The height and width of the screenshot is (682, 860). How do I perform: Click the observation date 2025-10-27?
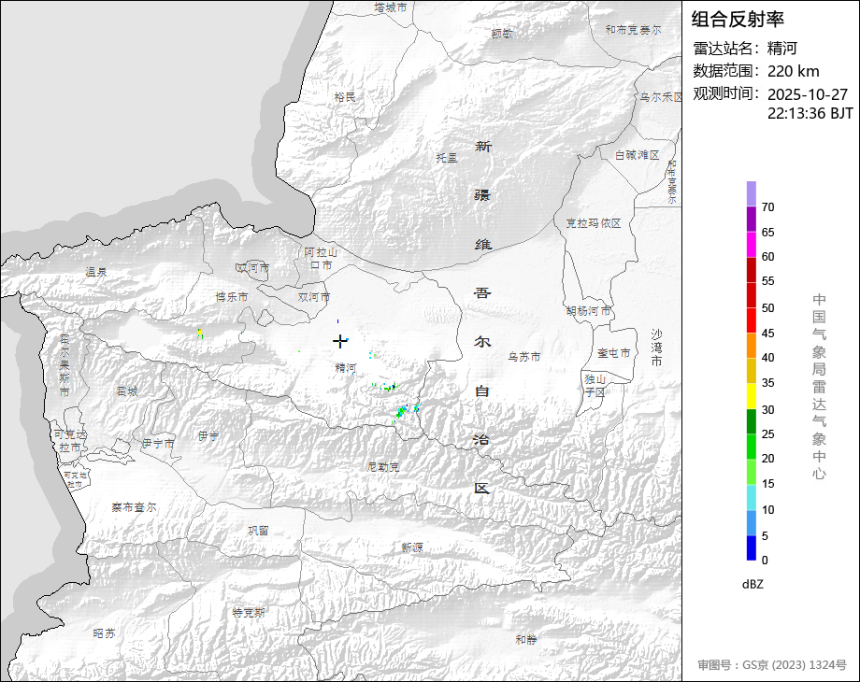(807, 94)
